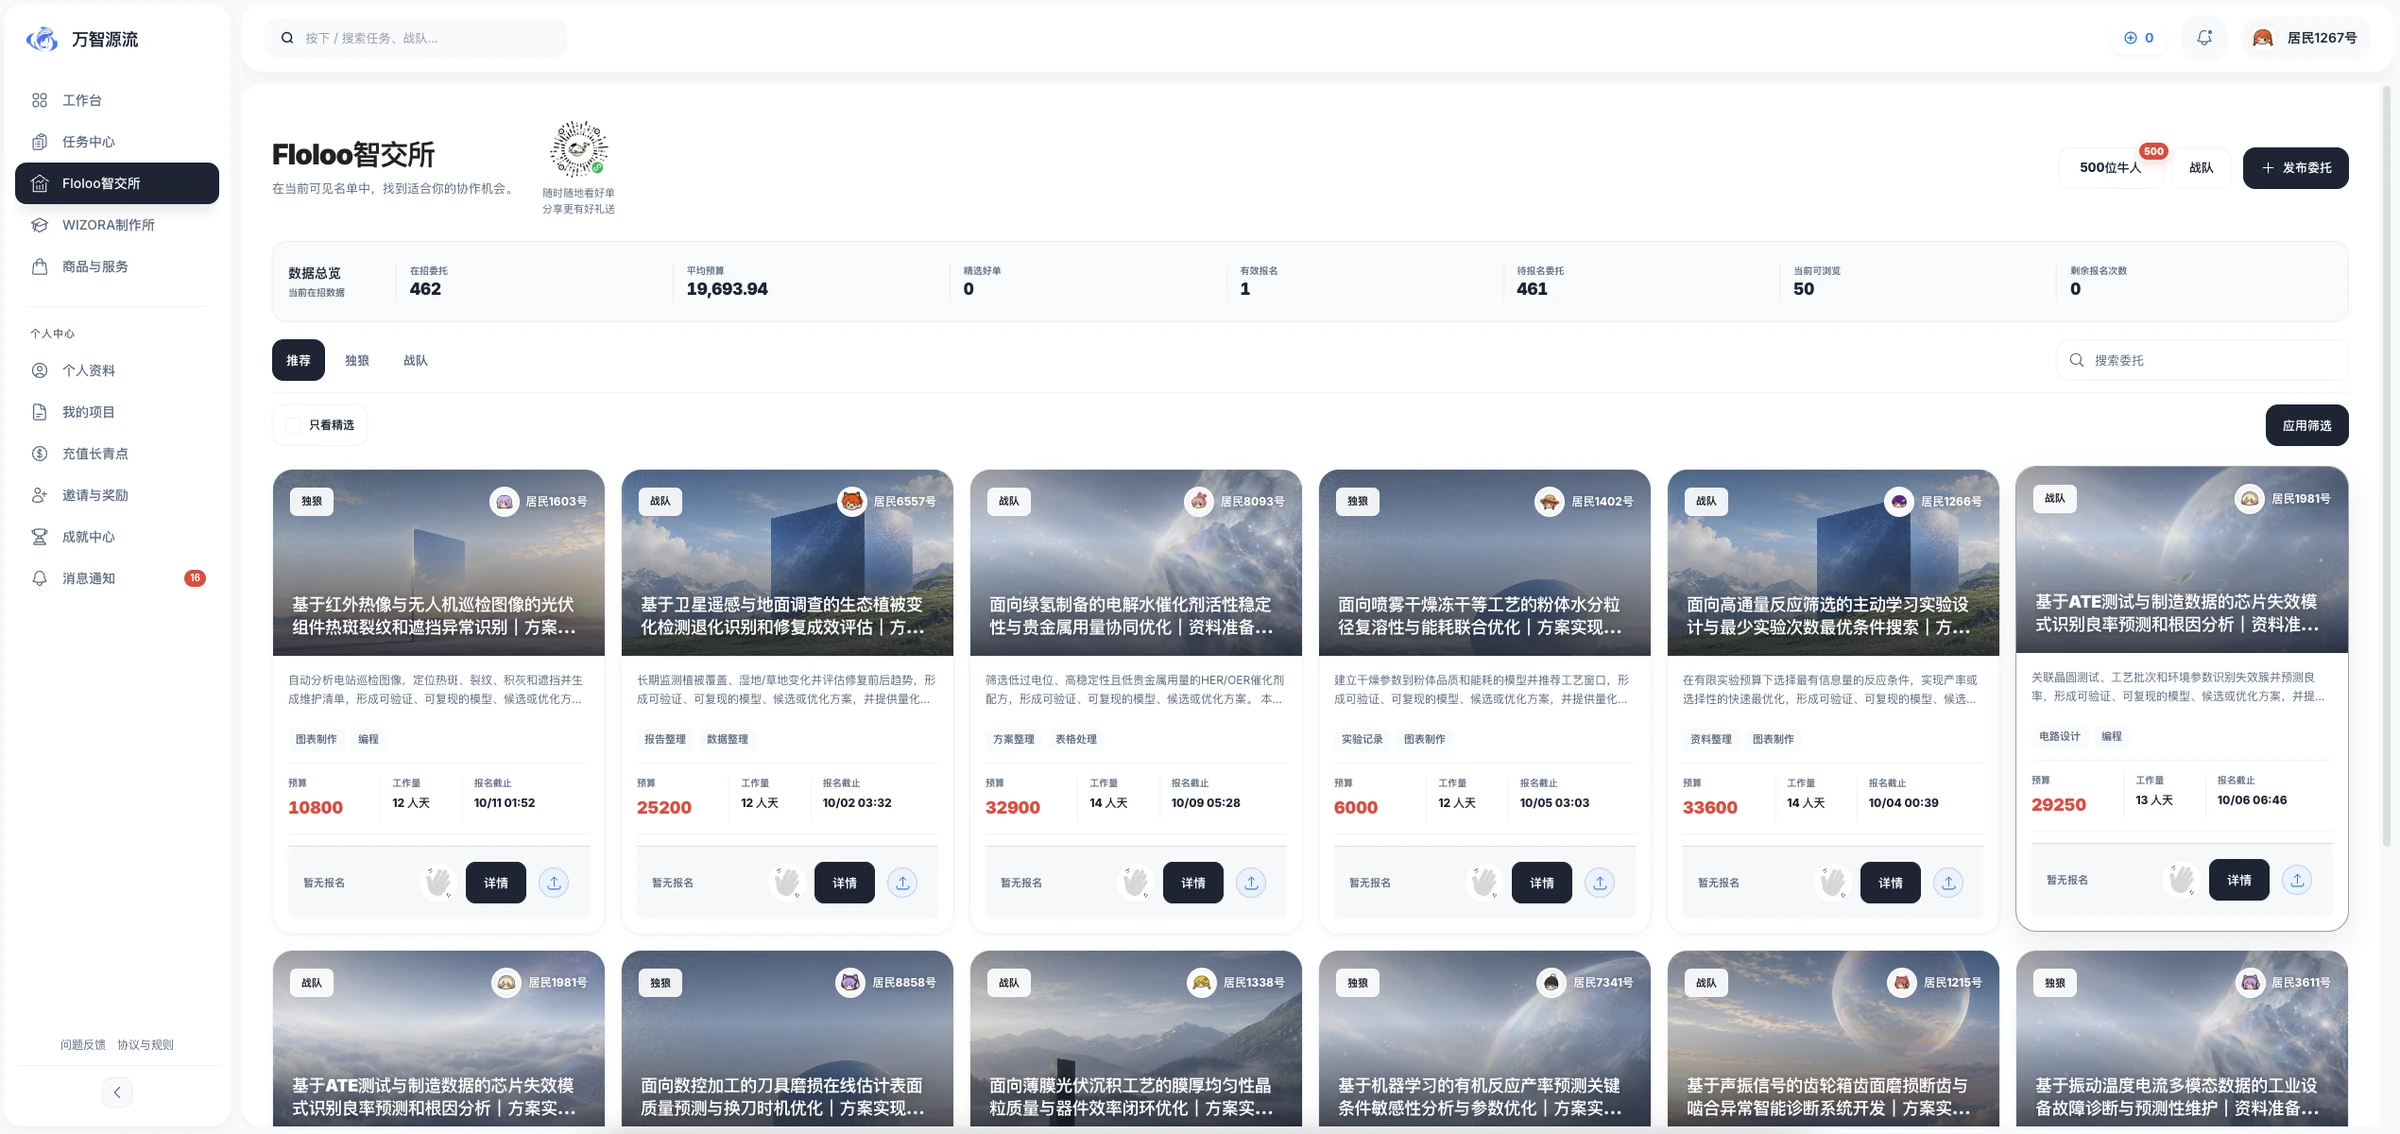Click the 500位牛人 toggle button

click(x=2110, y=168)
